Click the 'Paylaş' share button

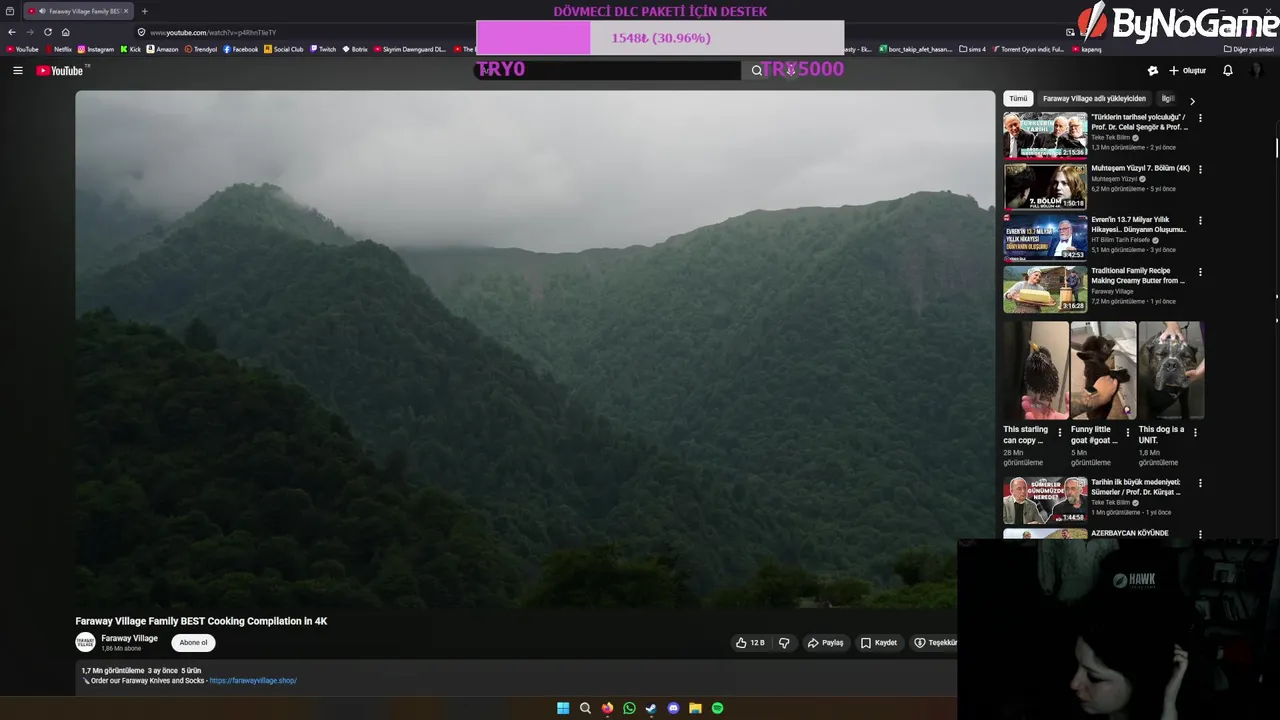click(x=826, y=643)
